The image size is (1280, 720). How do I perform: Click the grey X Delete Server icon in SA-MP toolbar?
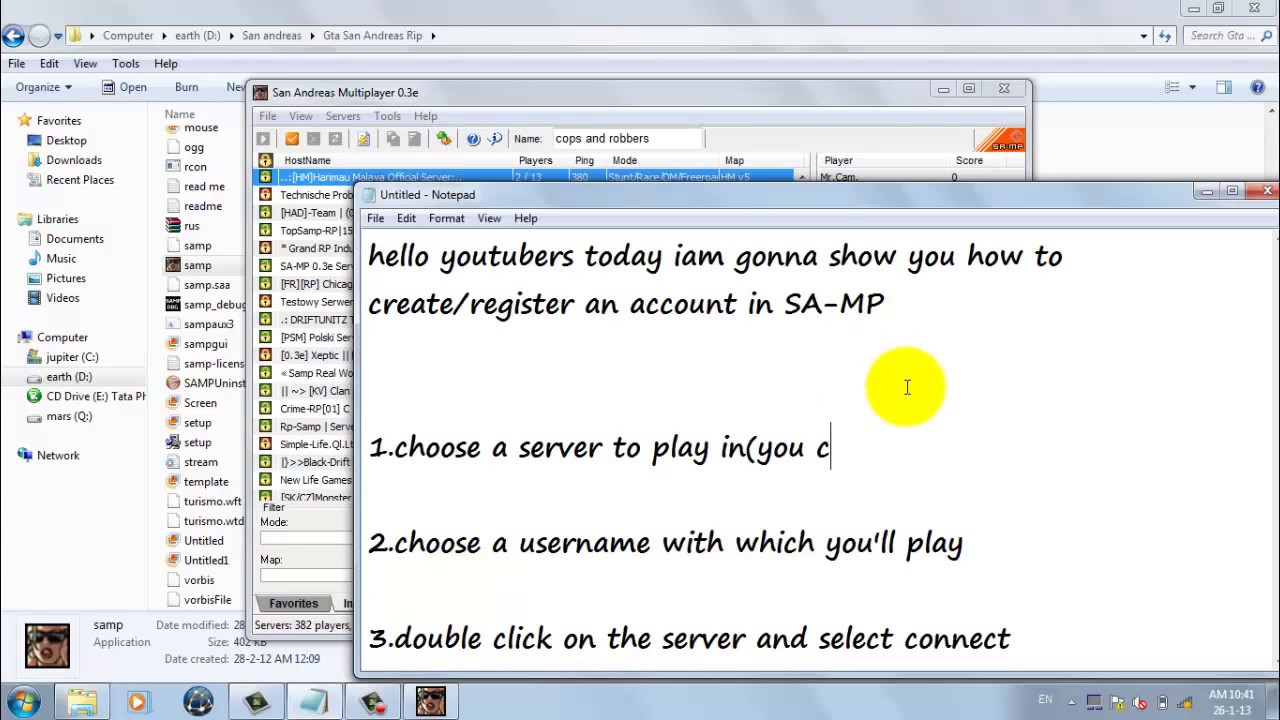coord(314,139)
